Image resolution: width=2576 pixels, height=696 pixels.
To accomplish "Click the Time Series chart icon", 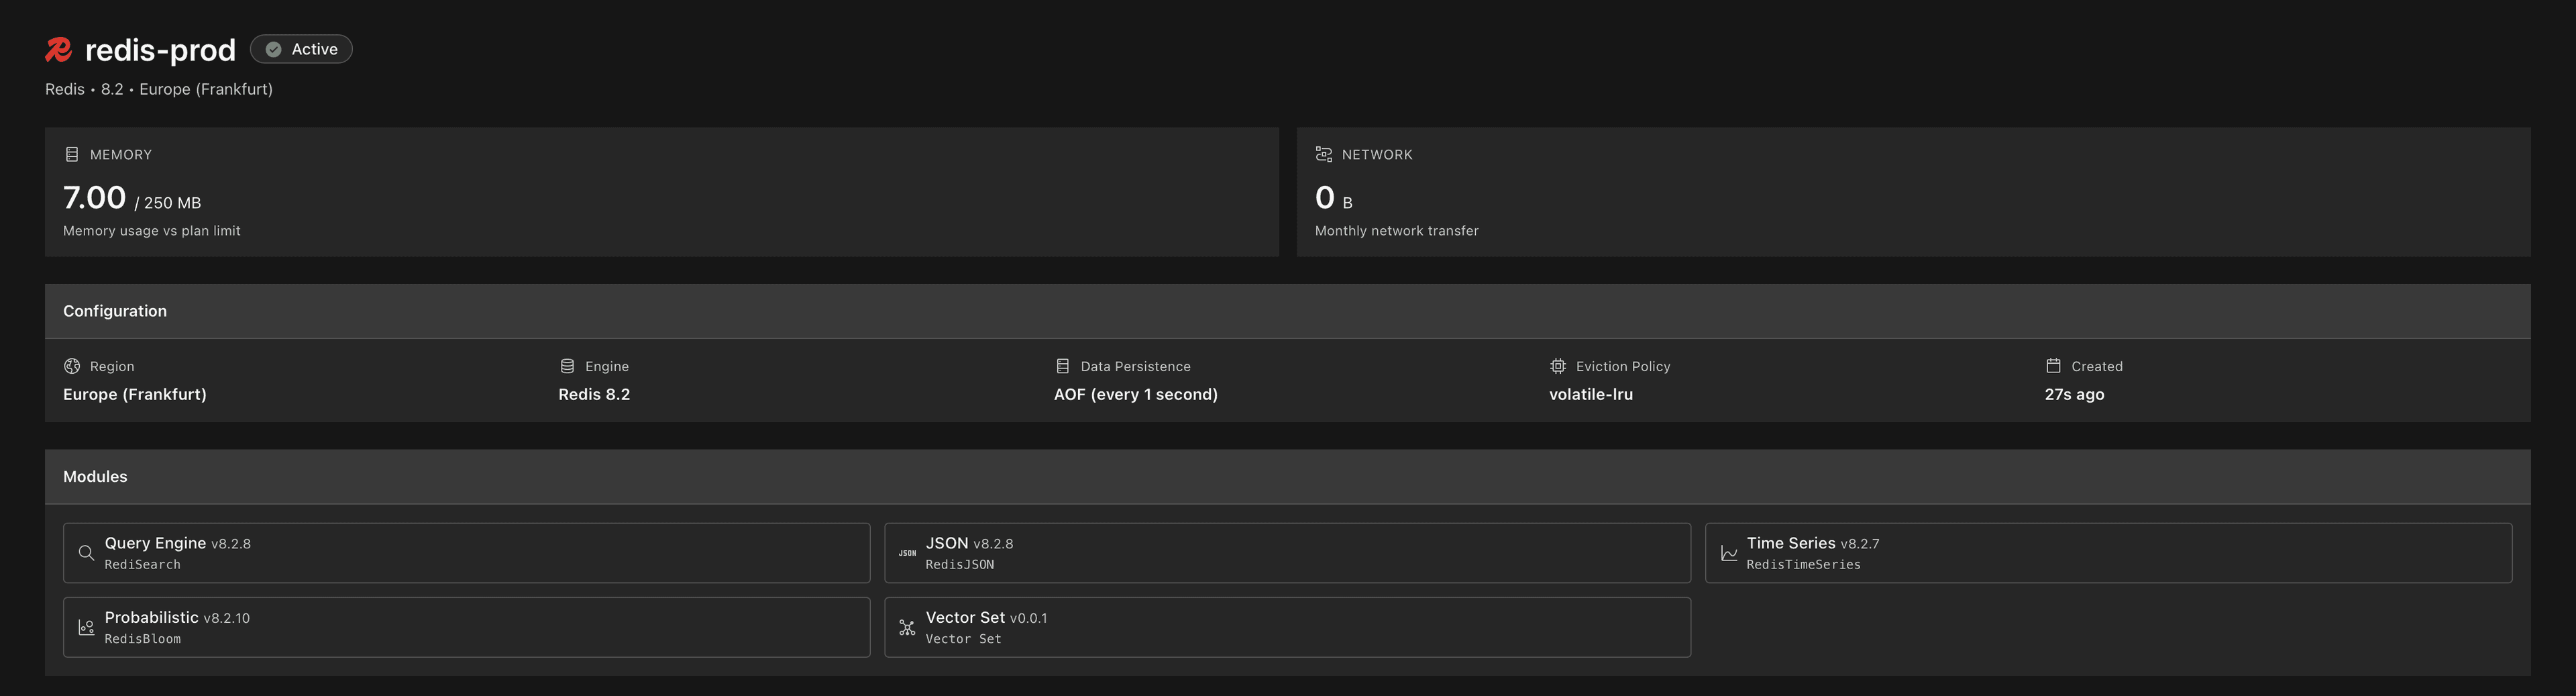I will [x=1728, y=553].
